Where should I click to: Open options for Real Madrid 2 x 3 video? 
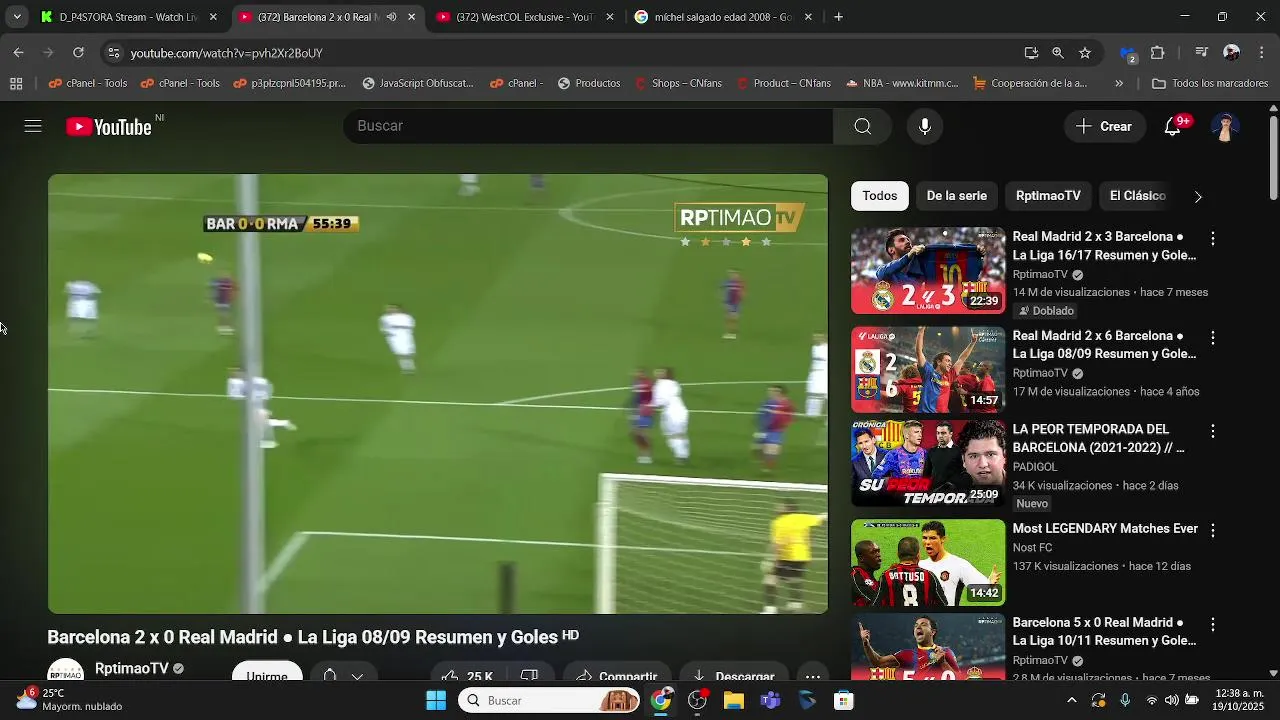(1212, 239)
